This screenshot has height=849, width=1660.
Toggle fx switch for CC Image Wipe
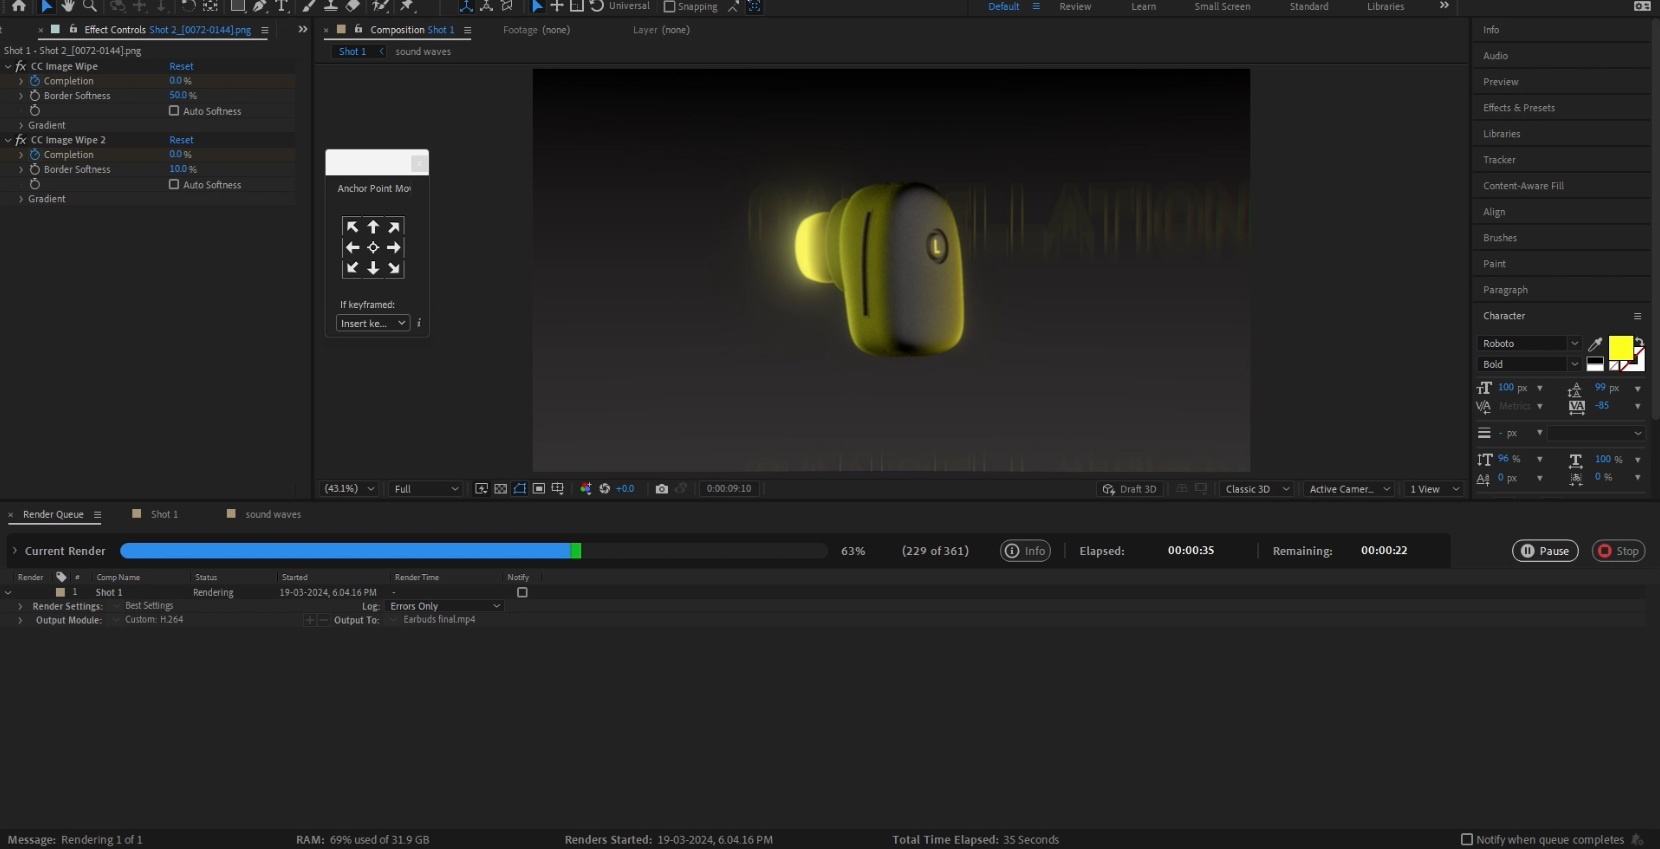[21, 67]
